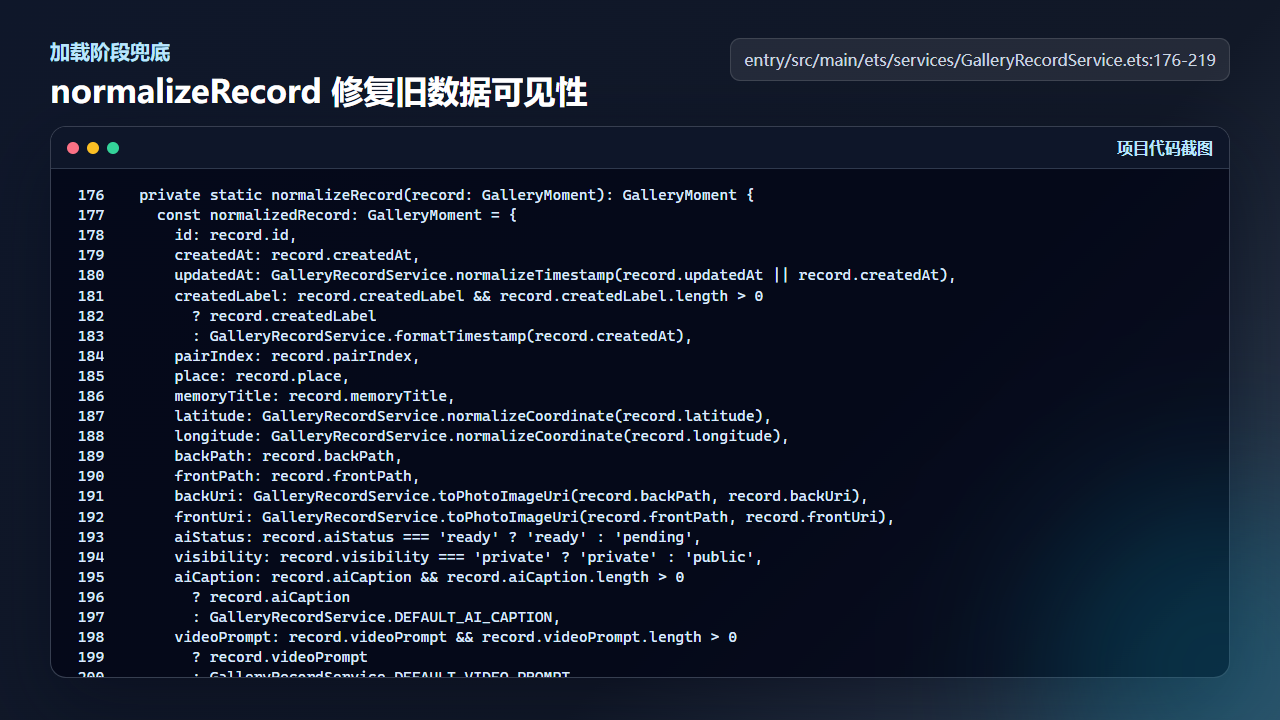Click the 'aiStatus' ready/pending line

tap(438, 537)
